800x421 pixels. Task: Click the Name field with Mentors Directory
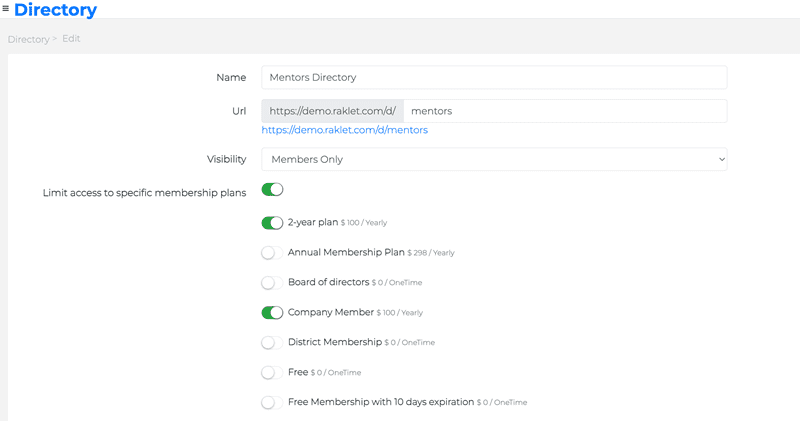coord(494,77)
